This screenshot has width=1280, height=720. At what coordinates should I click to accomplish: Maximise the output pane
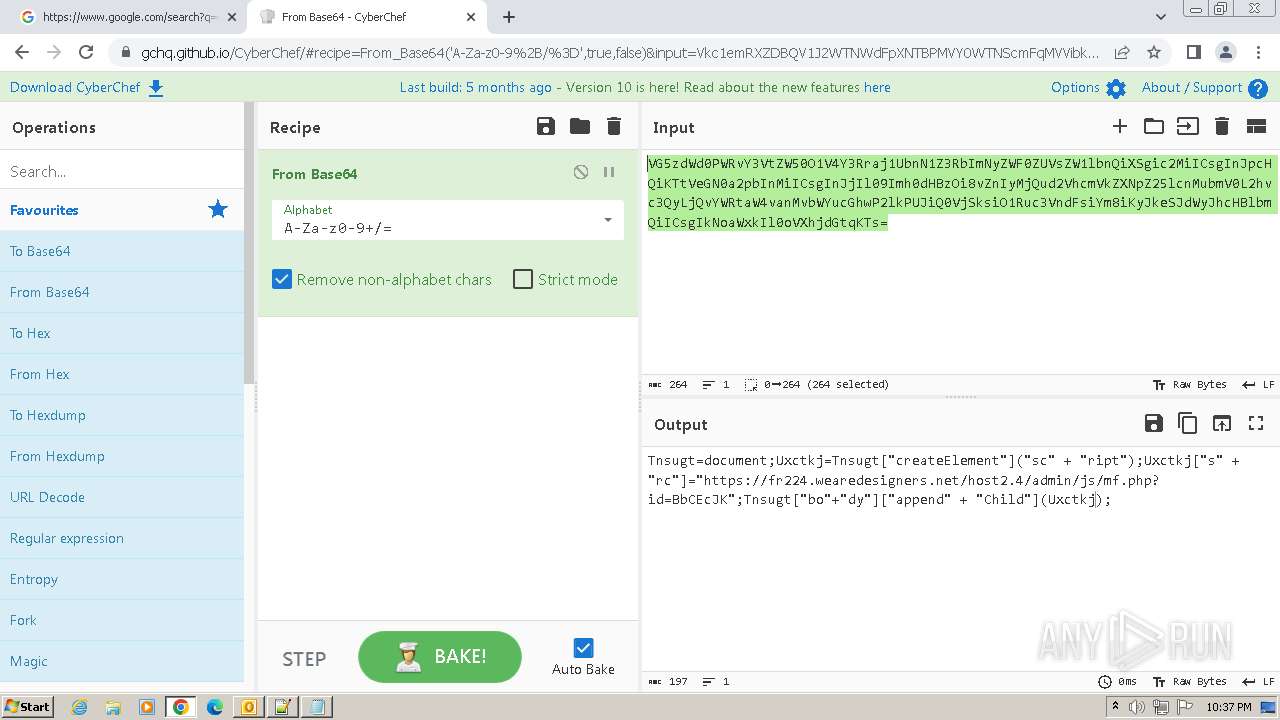1256,423
